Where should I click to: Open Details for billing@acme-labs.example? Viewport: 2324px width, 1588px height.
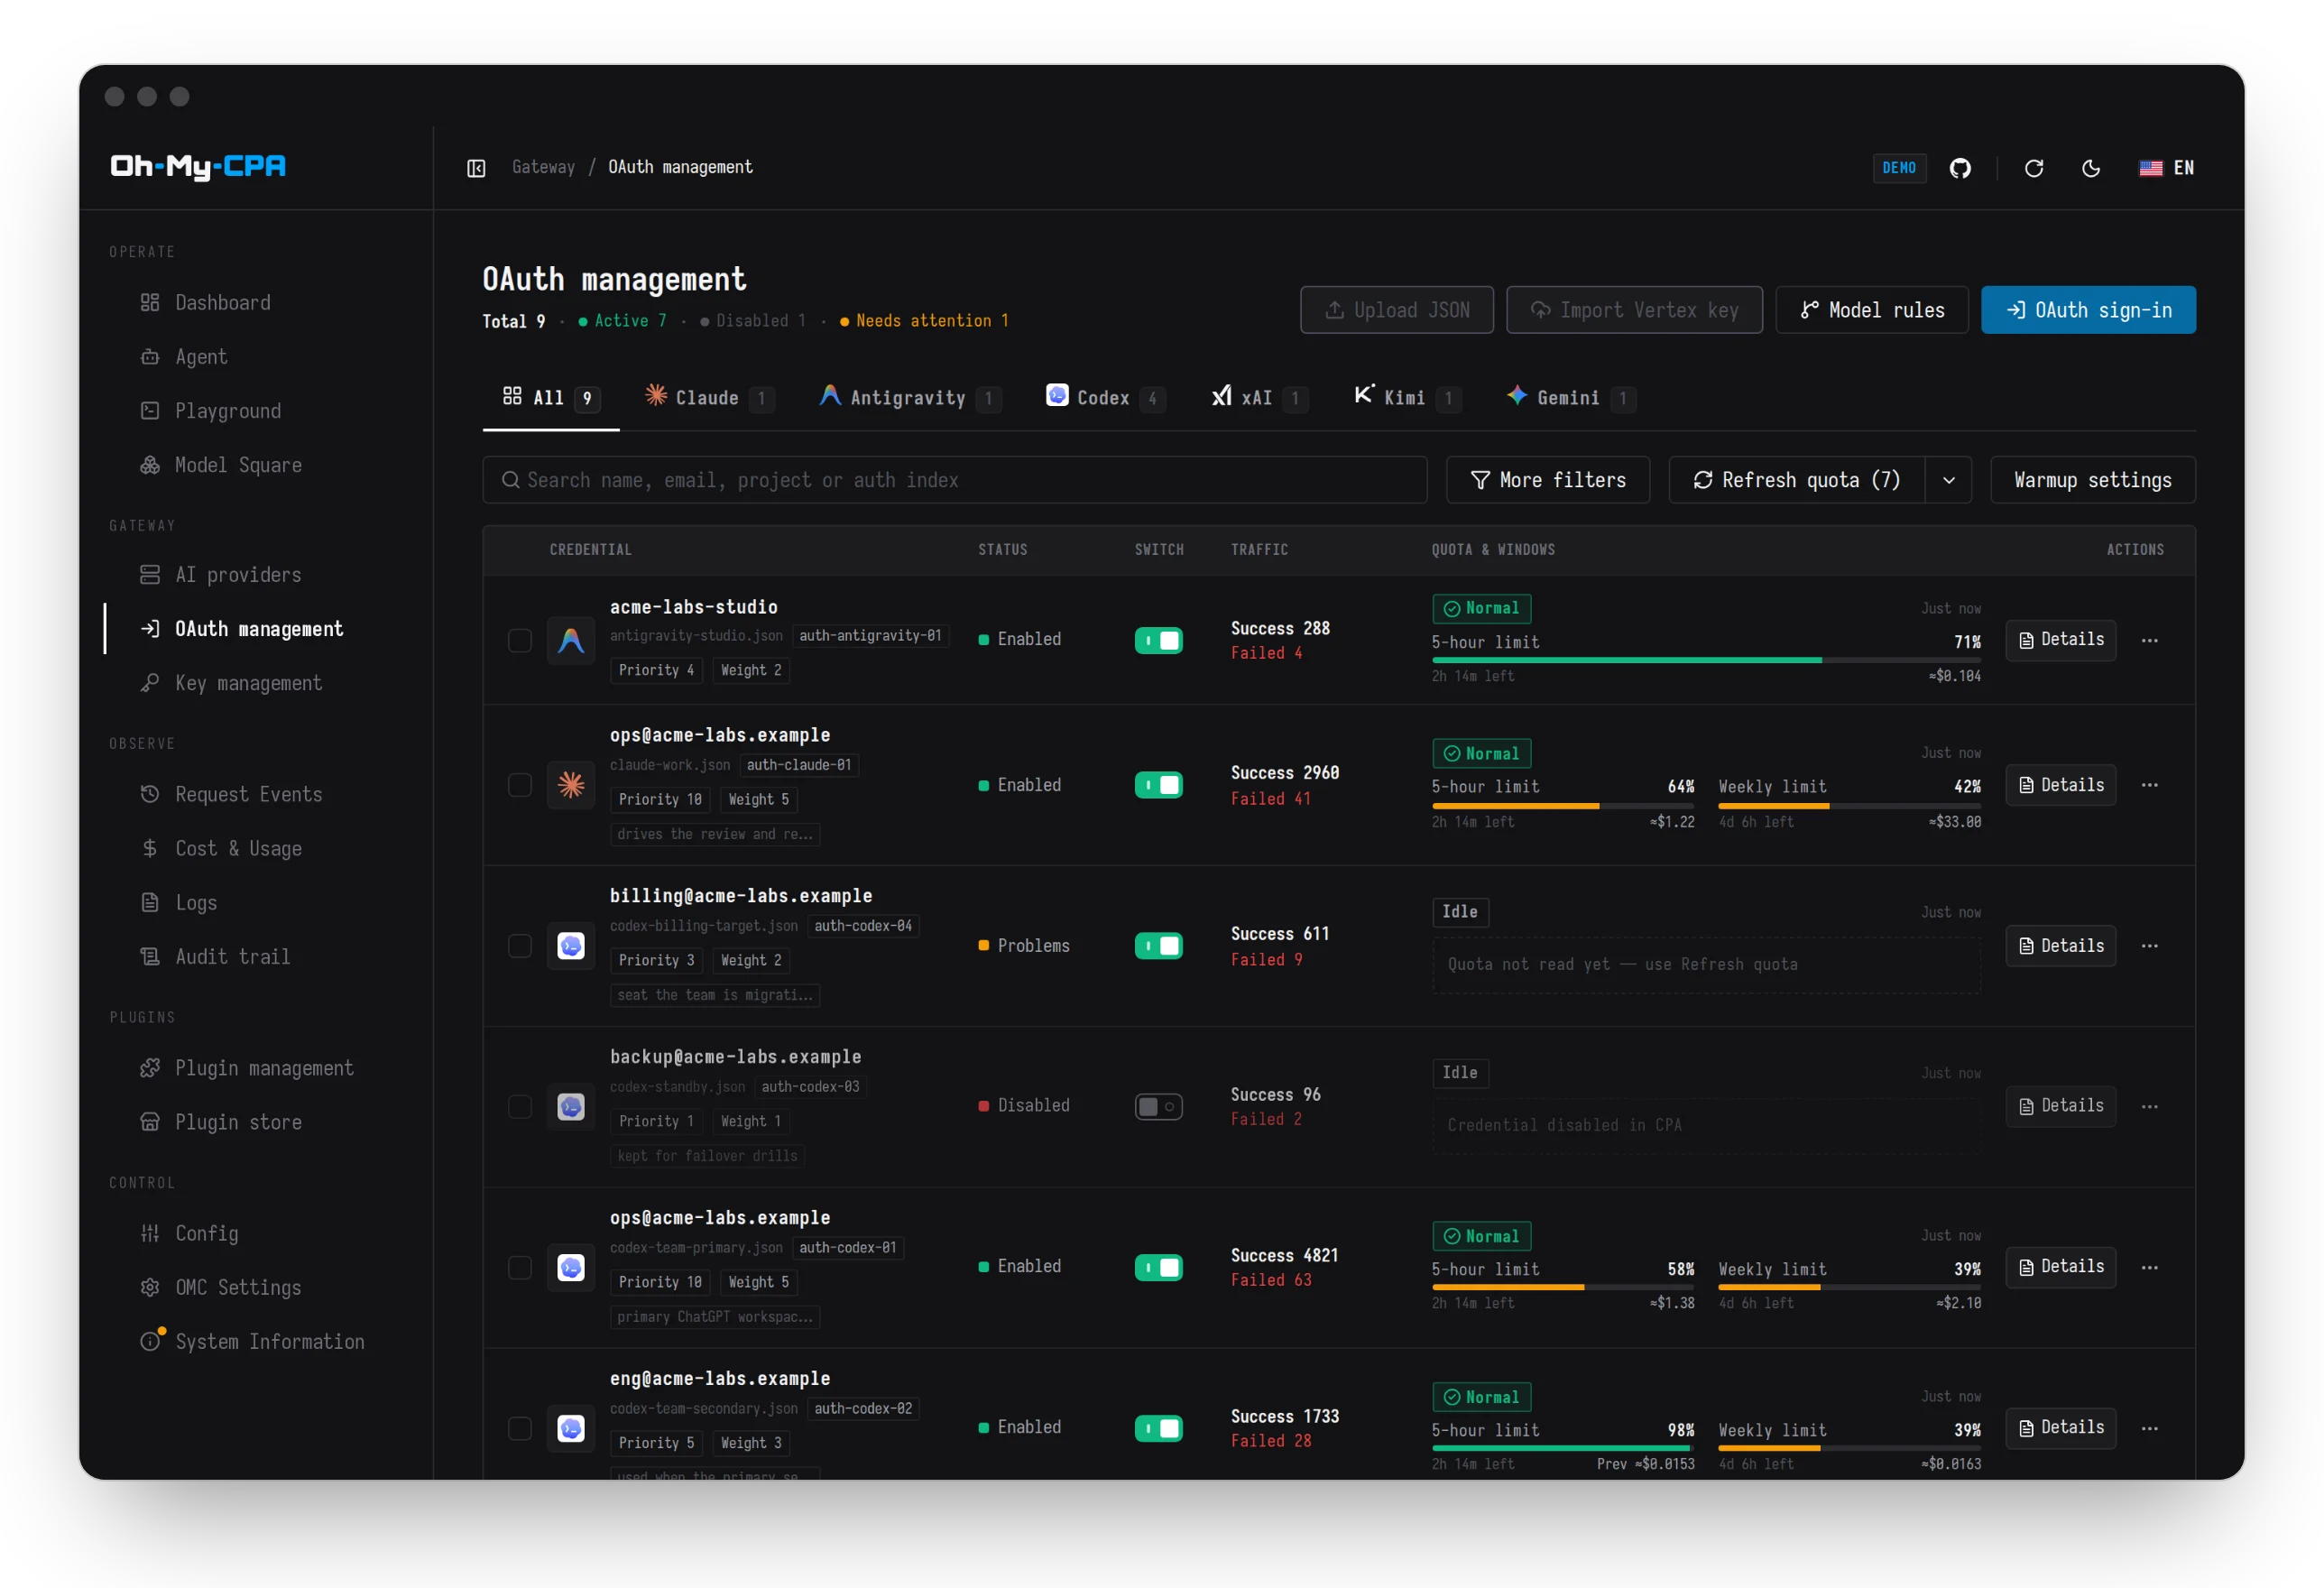click(2060, 945)
